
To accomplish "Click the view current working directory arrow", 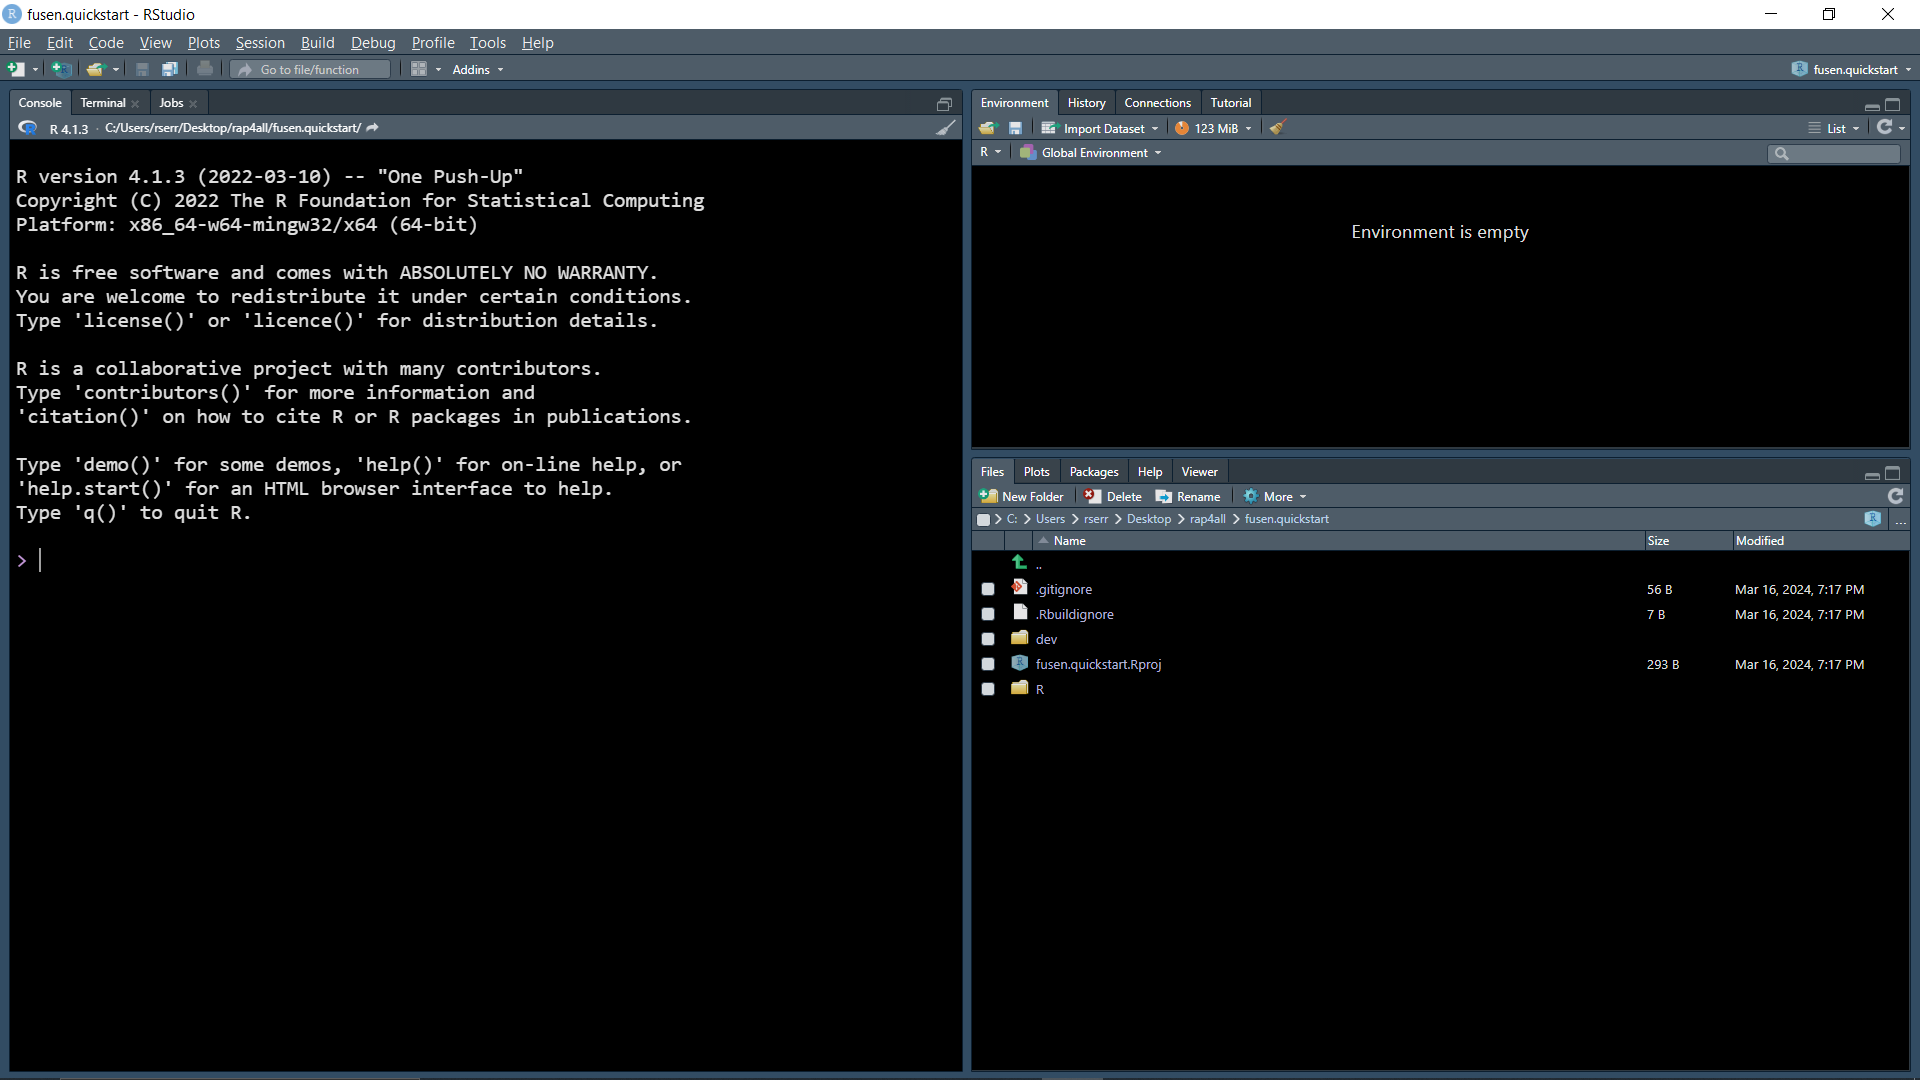I will click(x=373, y=128).
